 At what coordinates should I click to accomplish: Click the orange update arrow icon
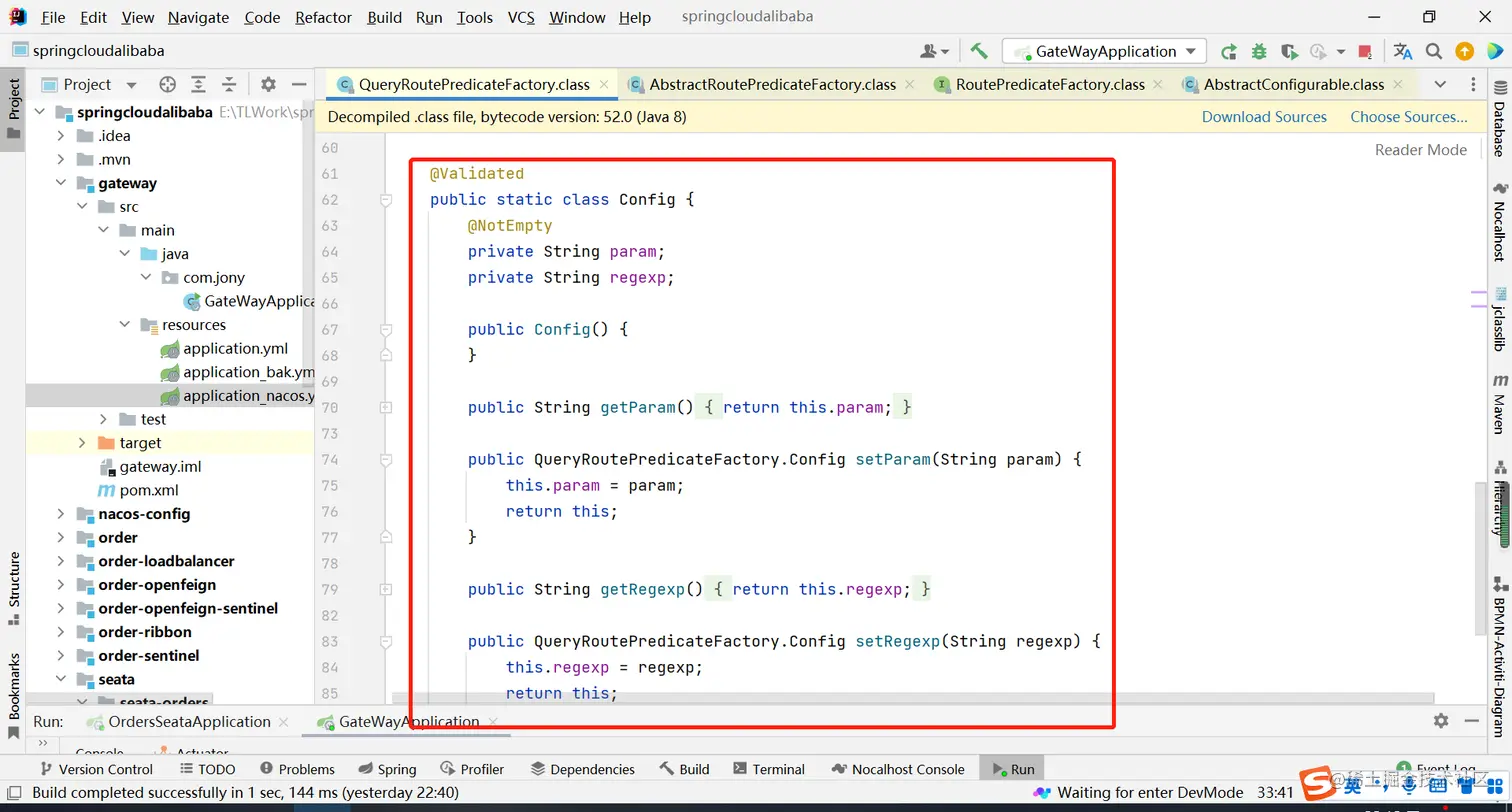pos(1464,51)
